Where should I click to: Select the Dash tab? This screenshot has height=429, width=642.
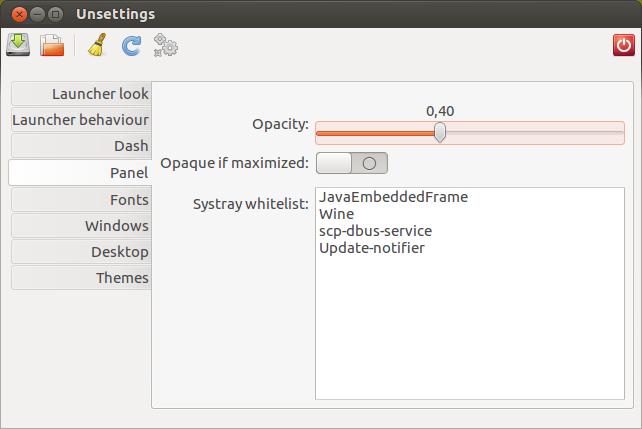(81, 146)
